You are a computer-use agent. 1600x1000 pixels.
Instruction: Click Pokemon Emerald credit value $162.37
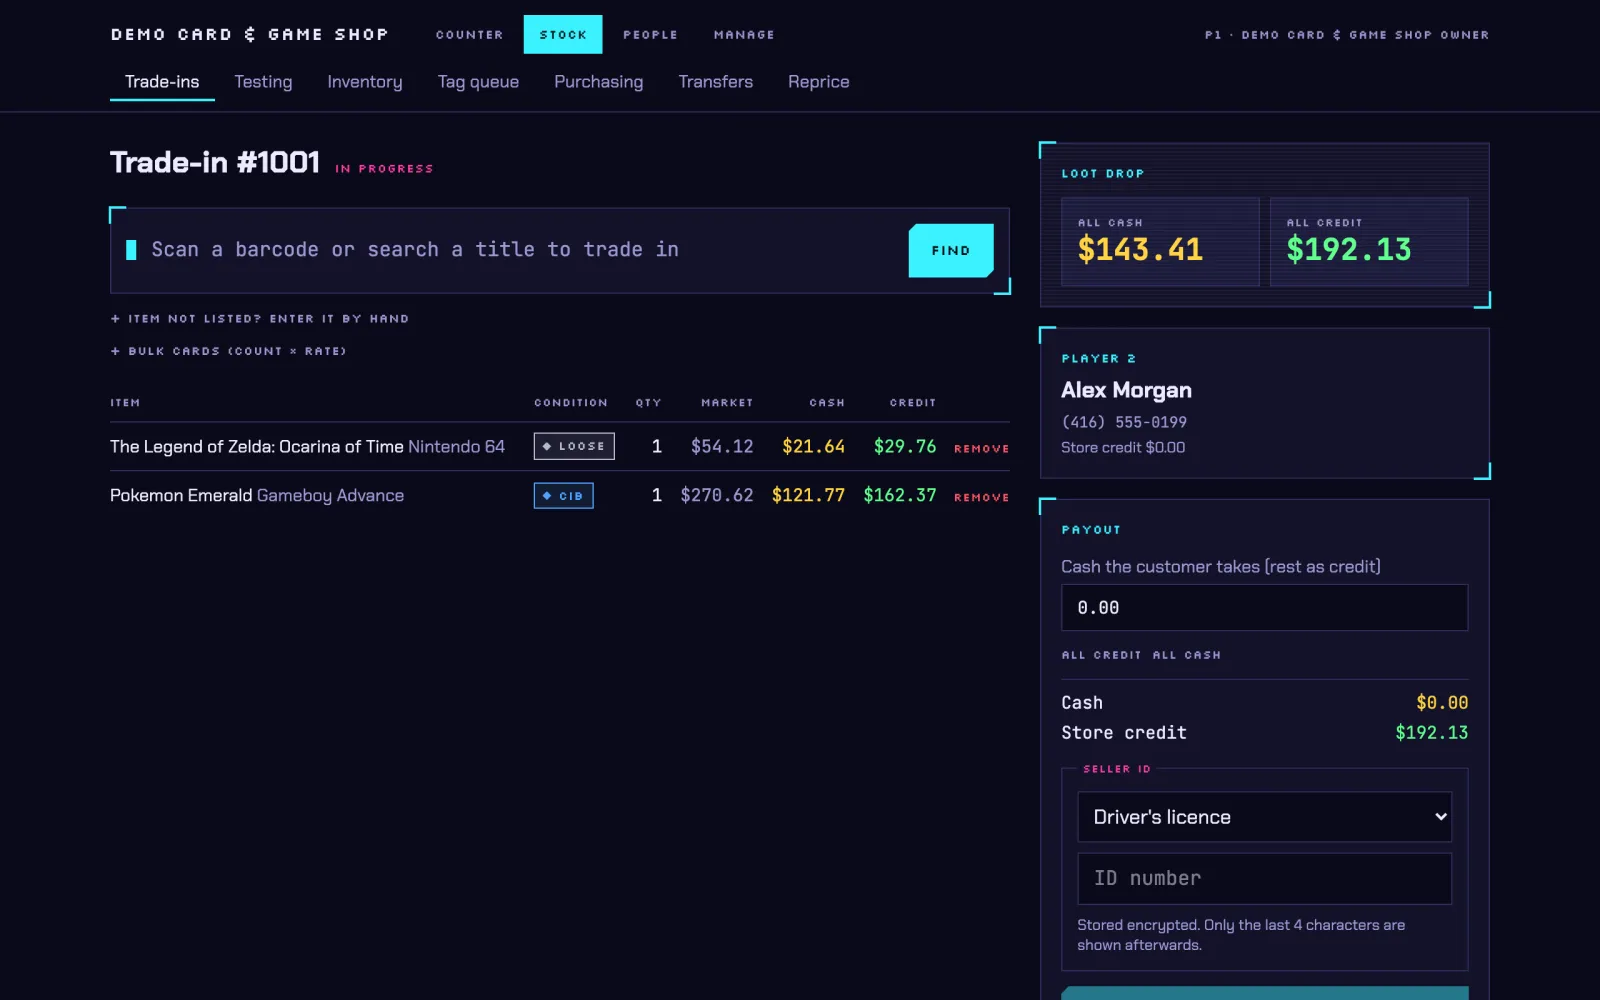click(x=900, y=496)
